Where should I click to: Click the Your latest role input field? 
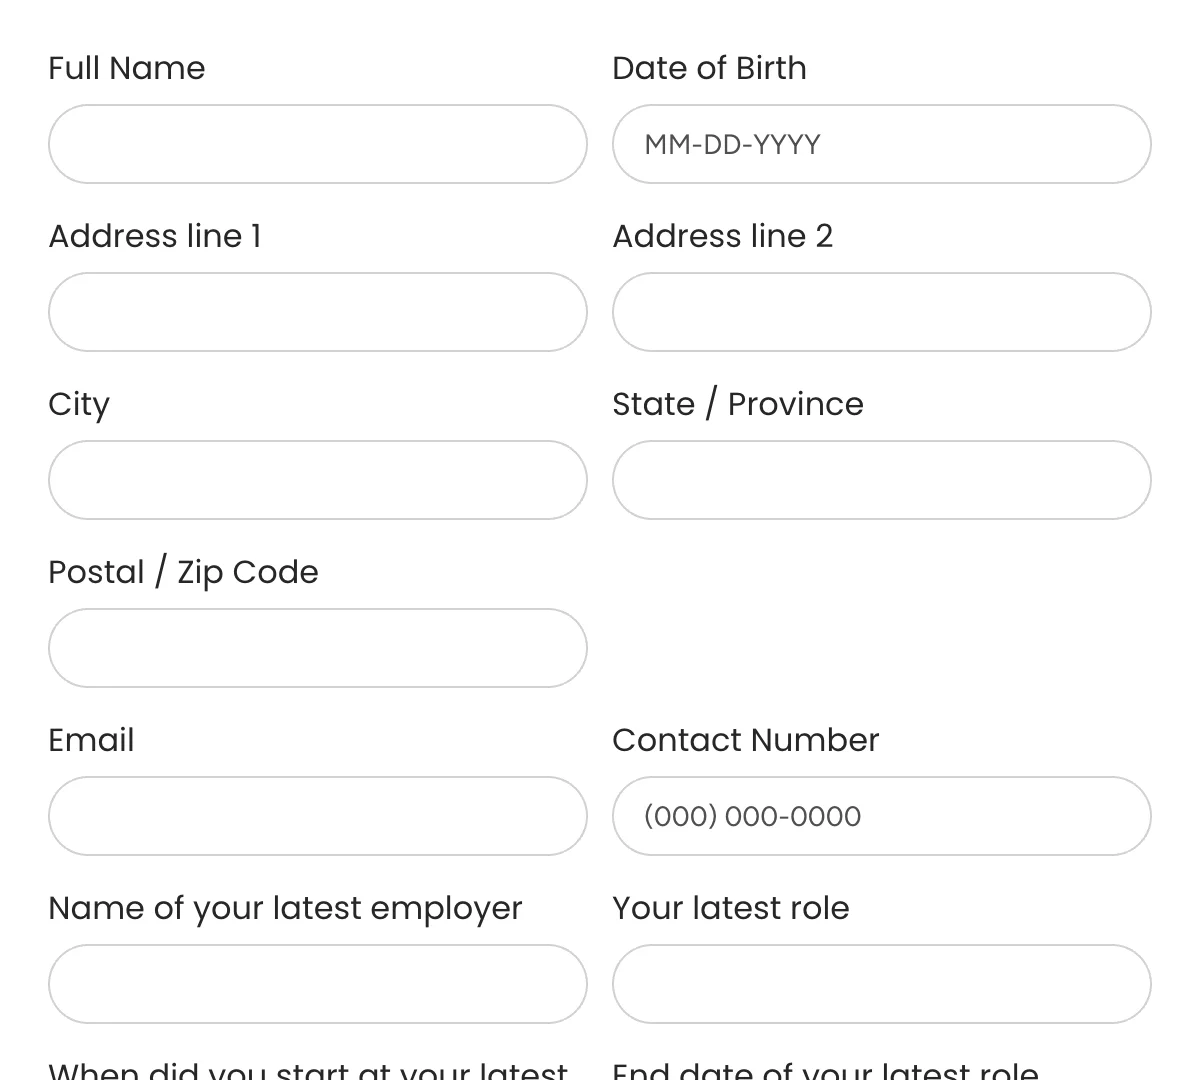pyautogui.click(x=882, y=984)
